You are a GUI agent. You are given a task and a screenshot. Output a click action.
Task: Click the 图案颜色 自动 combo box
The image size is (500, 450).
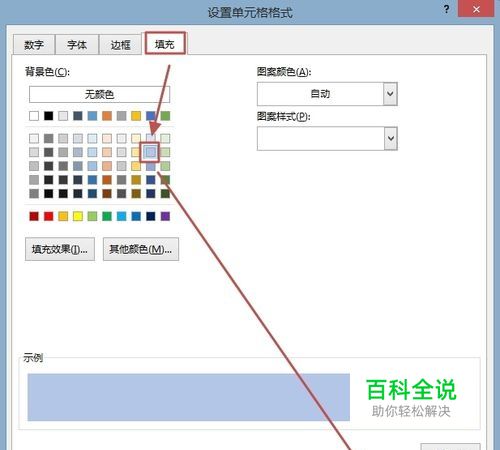327,94
